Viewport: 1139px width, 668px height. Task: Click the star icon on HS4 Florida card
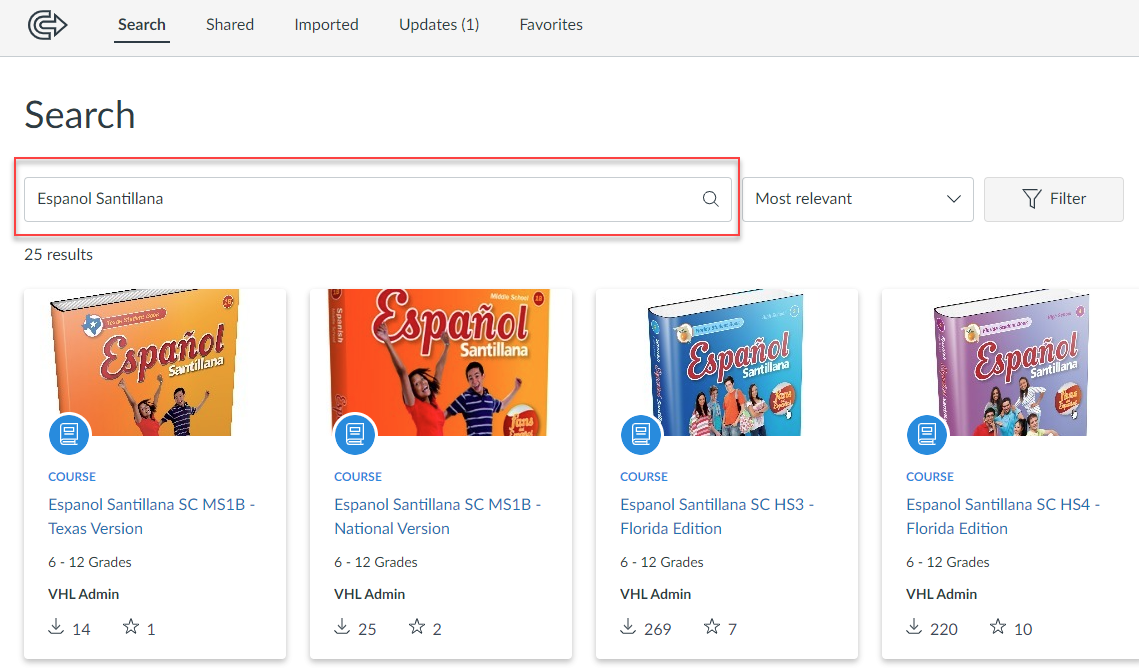click(x=997, y=627)
